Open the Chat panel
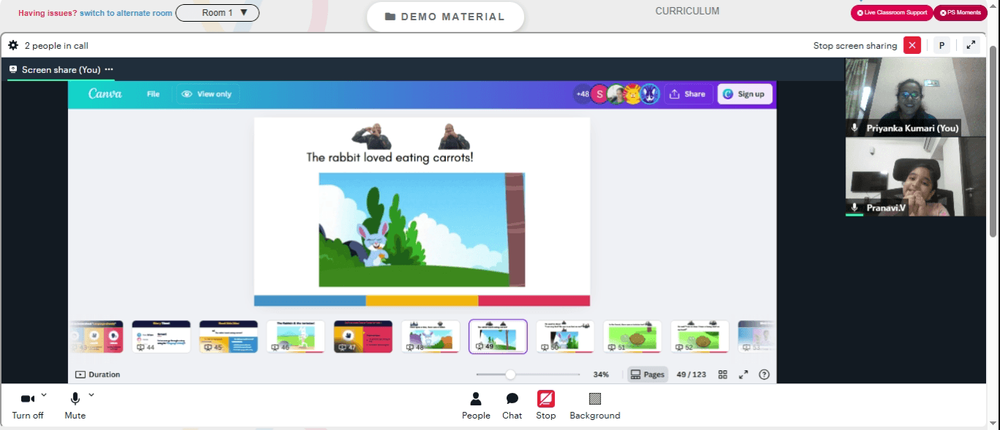The width and height of the screenshot is (1000, 430). pos(512,406)
